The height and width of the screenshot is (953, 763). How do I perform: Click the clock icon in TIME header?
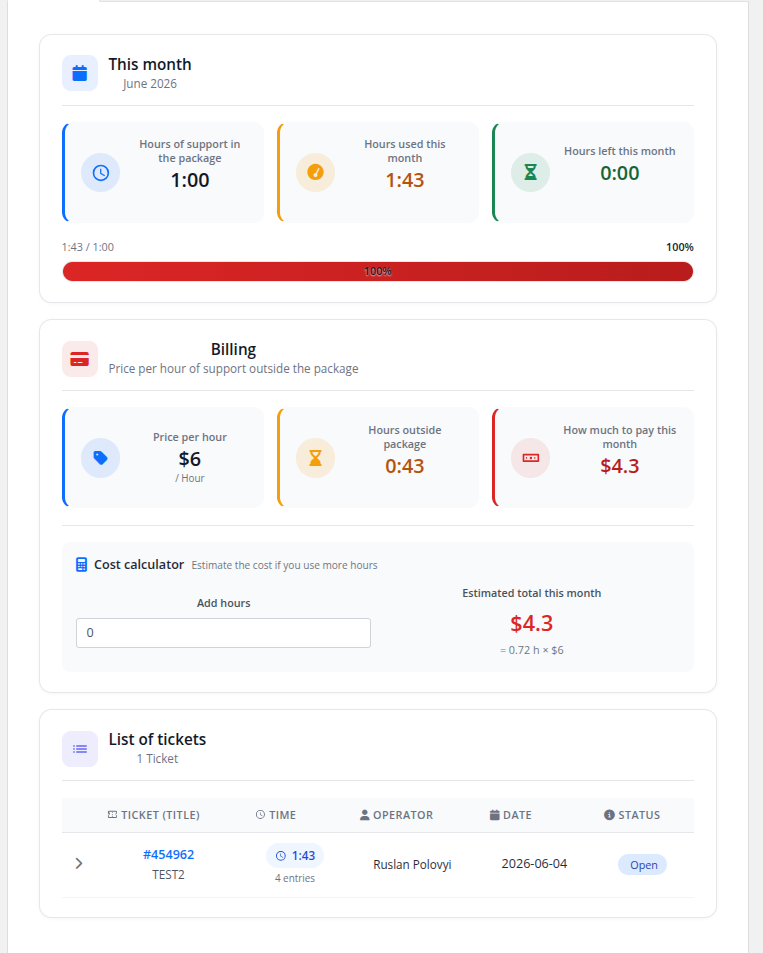[x=260, y=814]
